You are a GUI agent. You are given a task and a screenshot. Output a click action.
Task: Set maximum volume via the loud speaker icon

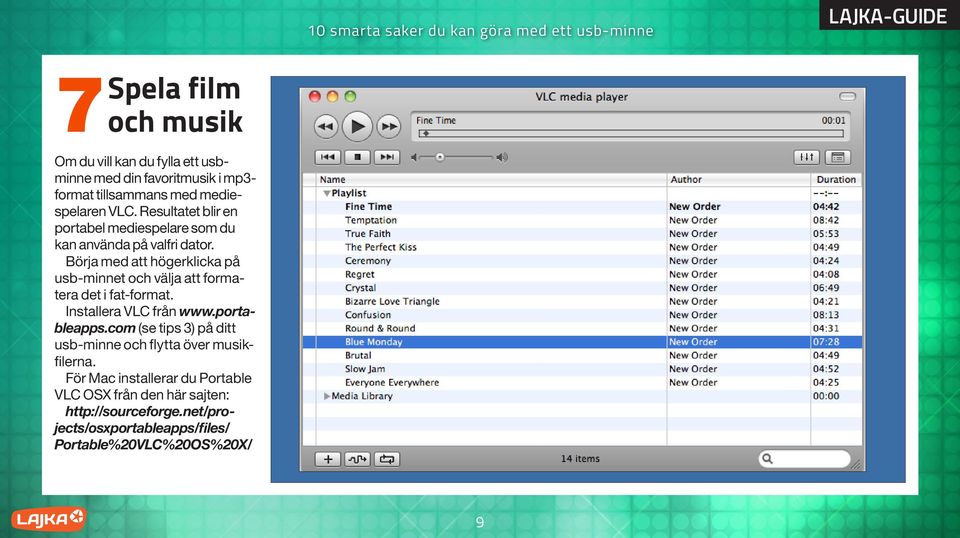click(502, 157)
